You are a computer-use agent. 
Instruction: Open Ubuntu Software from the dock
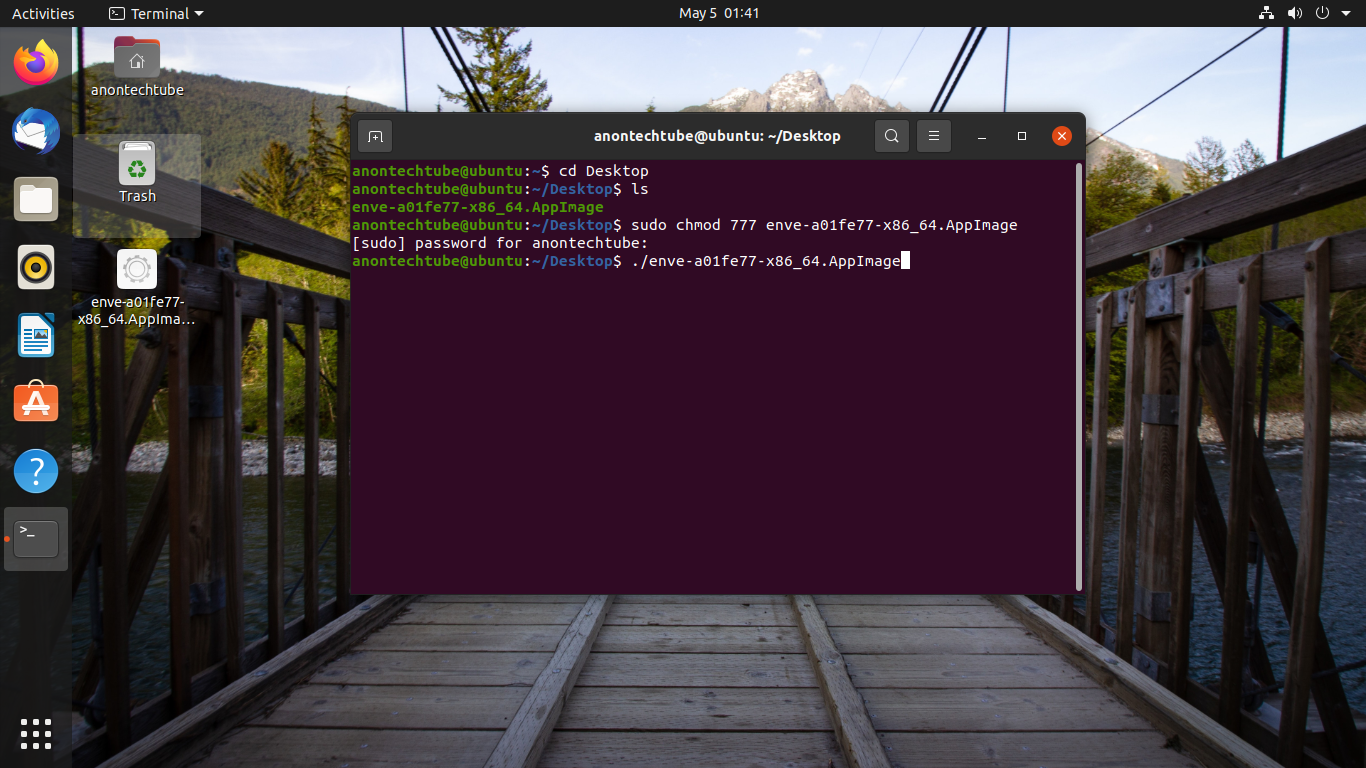pos(36,402)
